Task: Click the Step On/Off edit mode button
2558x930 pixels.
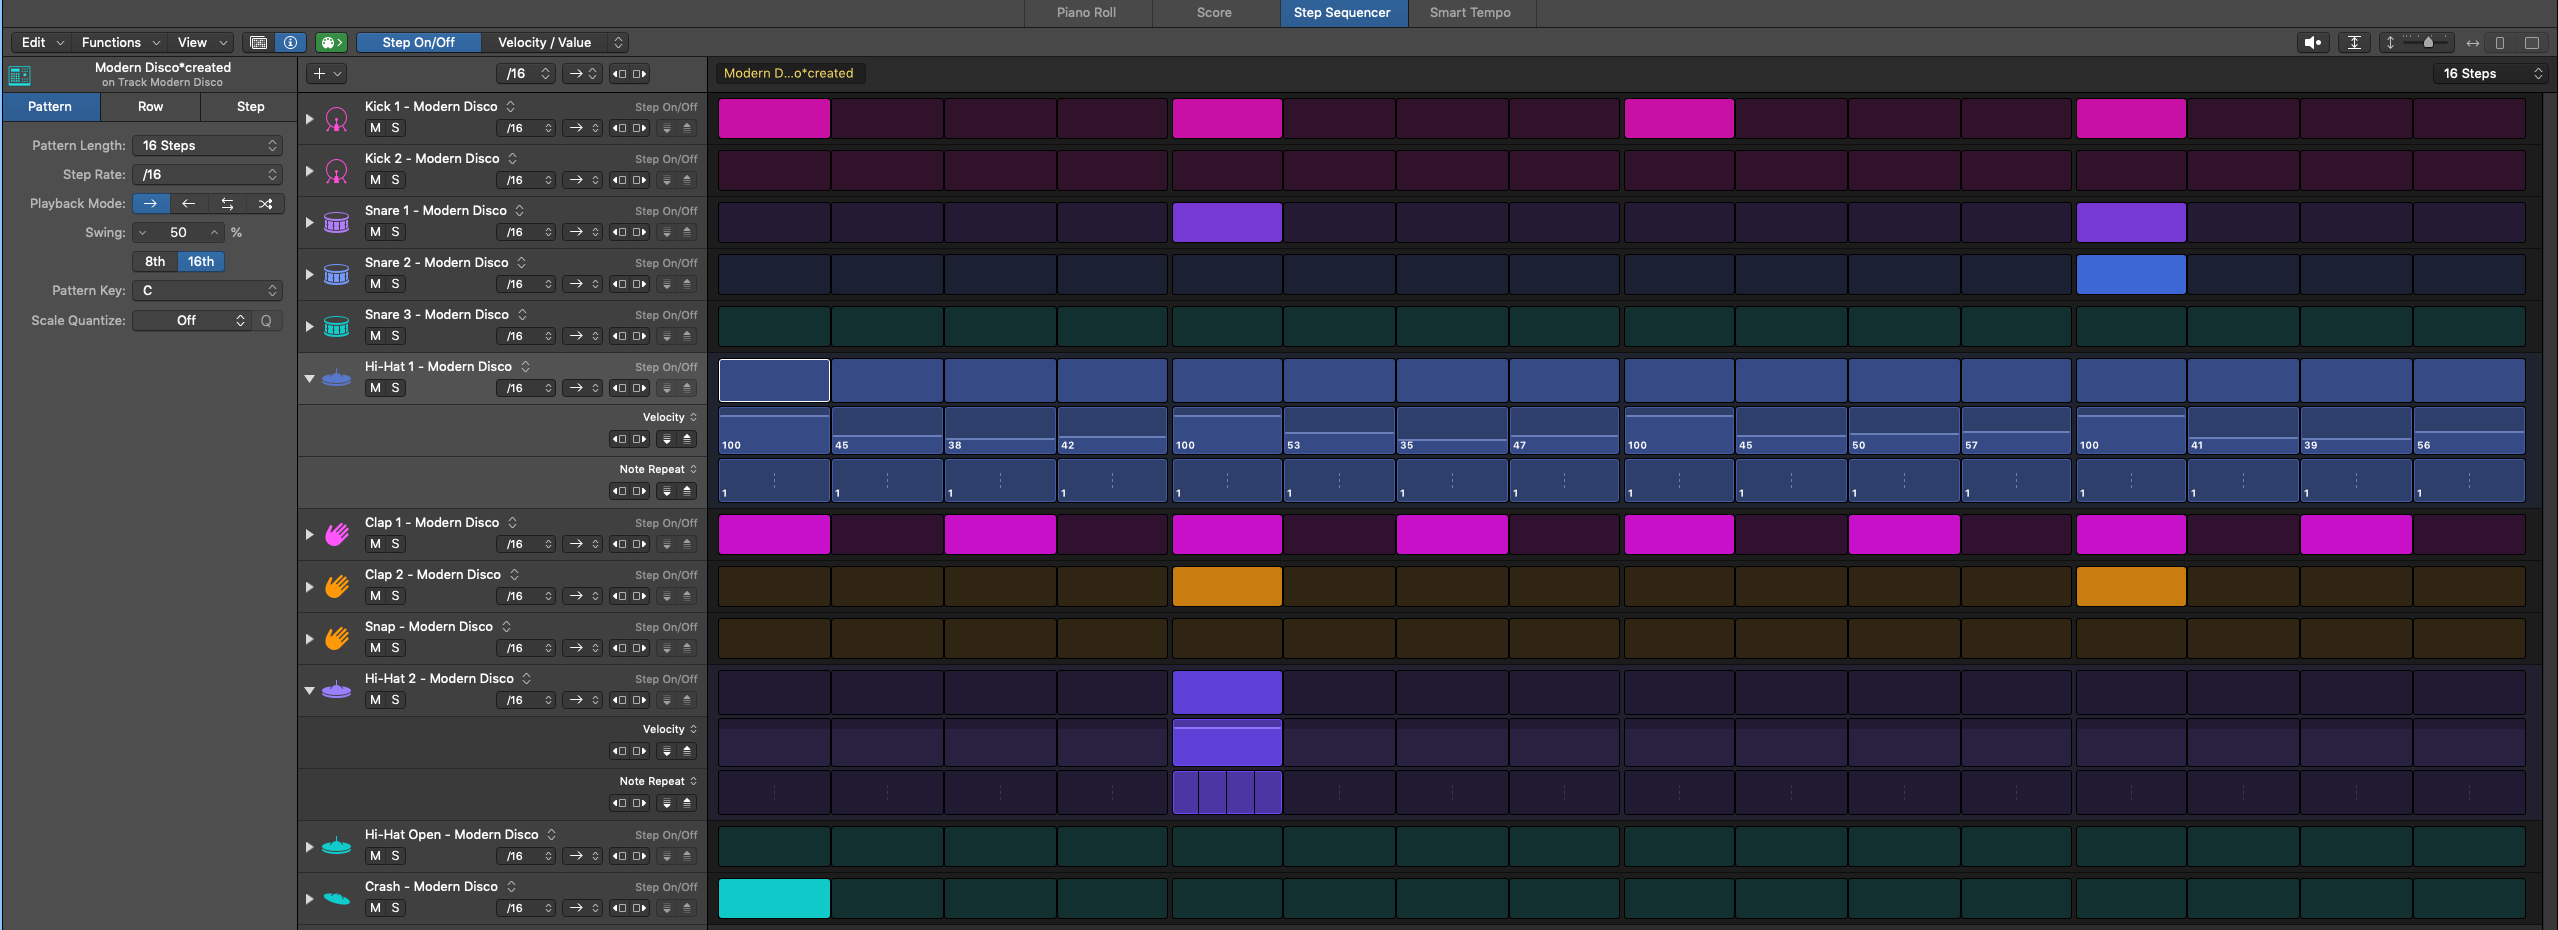Action: point(418,42)
